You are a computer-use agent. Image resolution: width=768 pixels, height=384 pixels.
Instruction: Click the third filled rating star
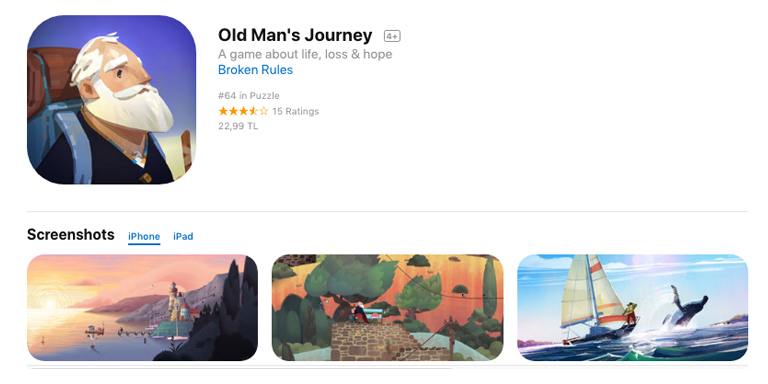(x=243, y=111)
